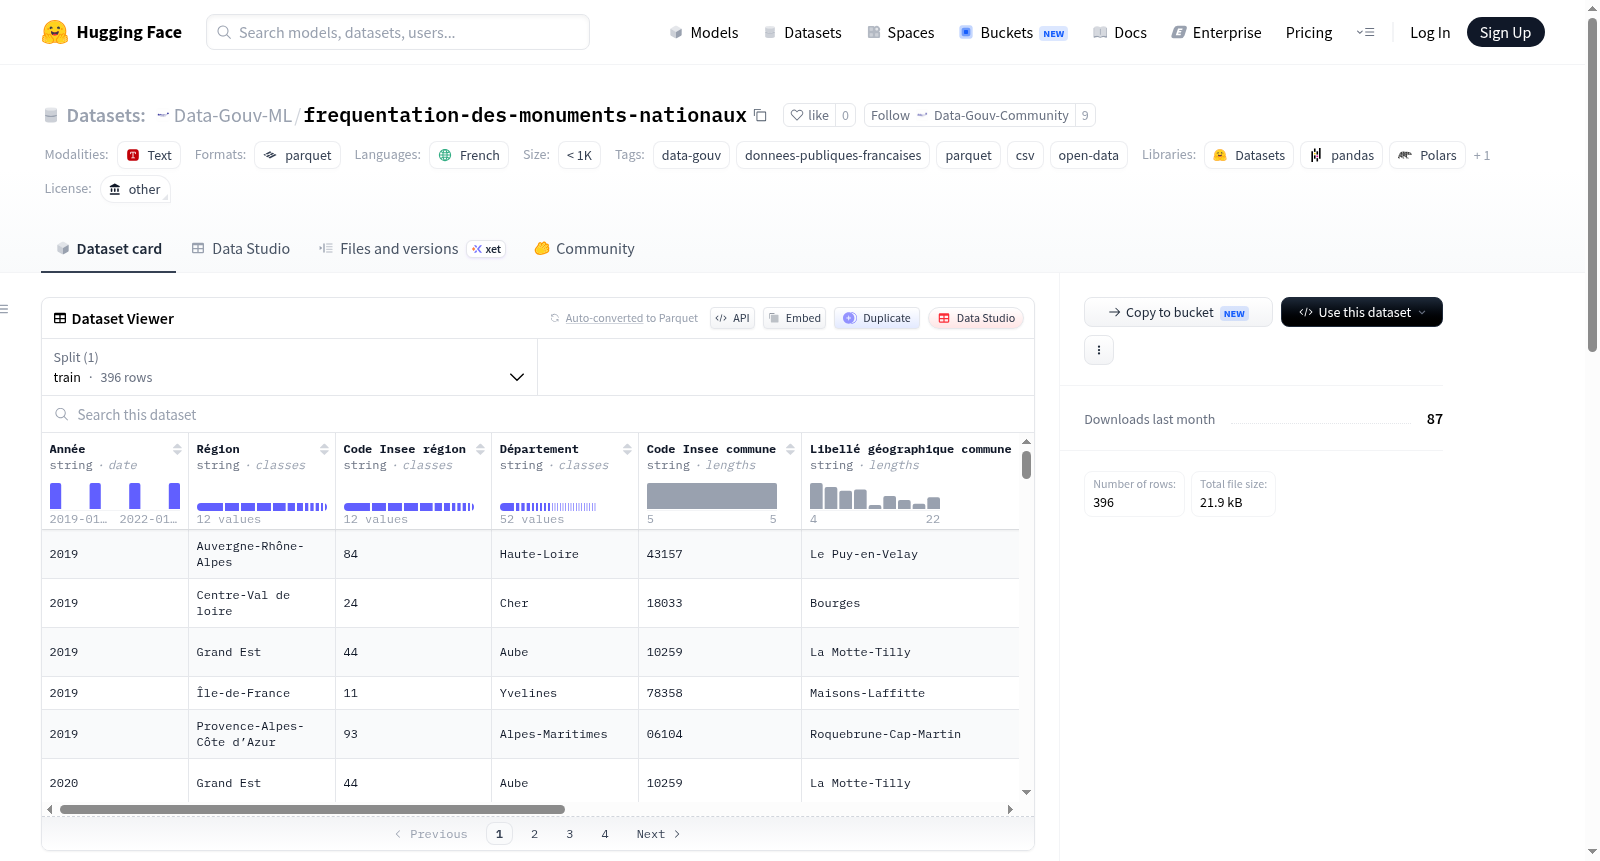Open the left sidebar toggle icon
The width and height of the screenshot is (1600, 861).
coord(4,309)
